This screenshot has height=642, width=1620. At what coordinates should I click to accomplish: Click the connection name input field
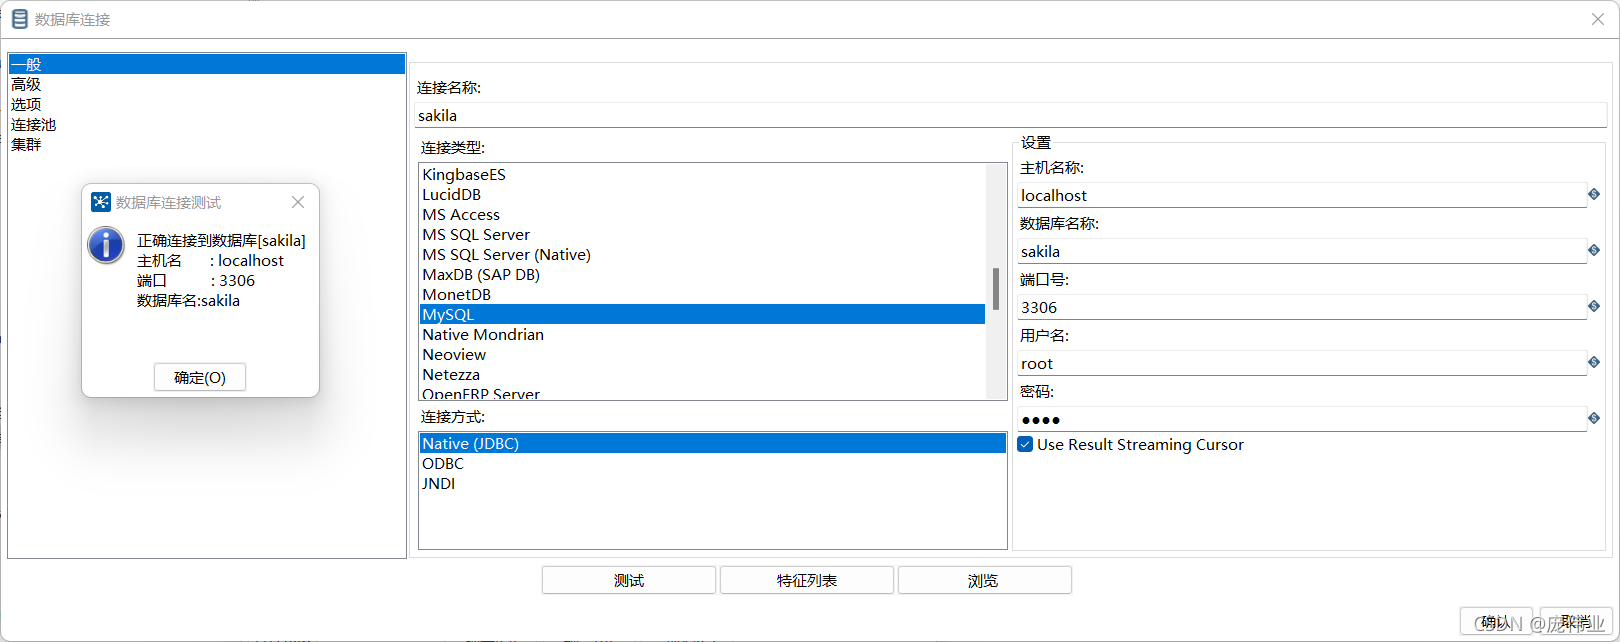tap(1010, 115)
